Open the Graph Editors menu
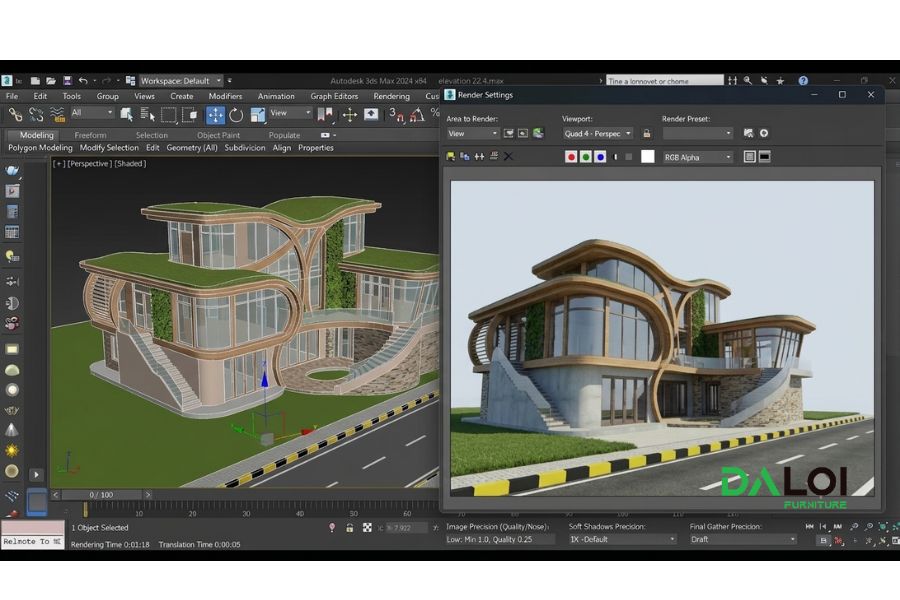The image size is (900, 600). click(x=334, y=96)
